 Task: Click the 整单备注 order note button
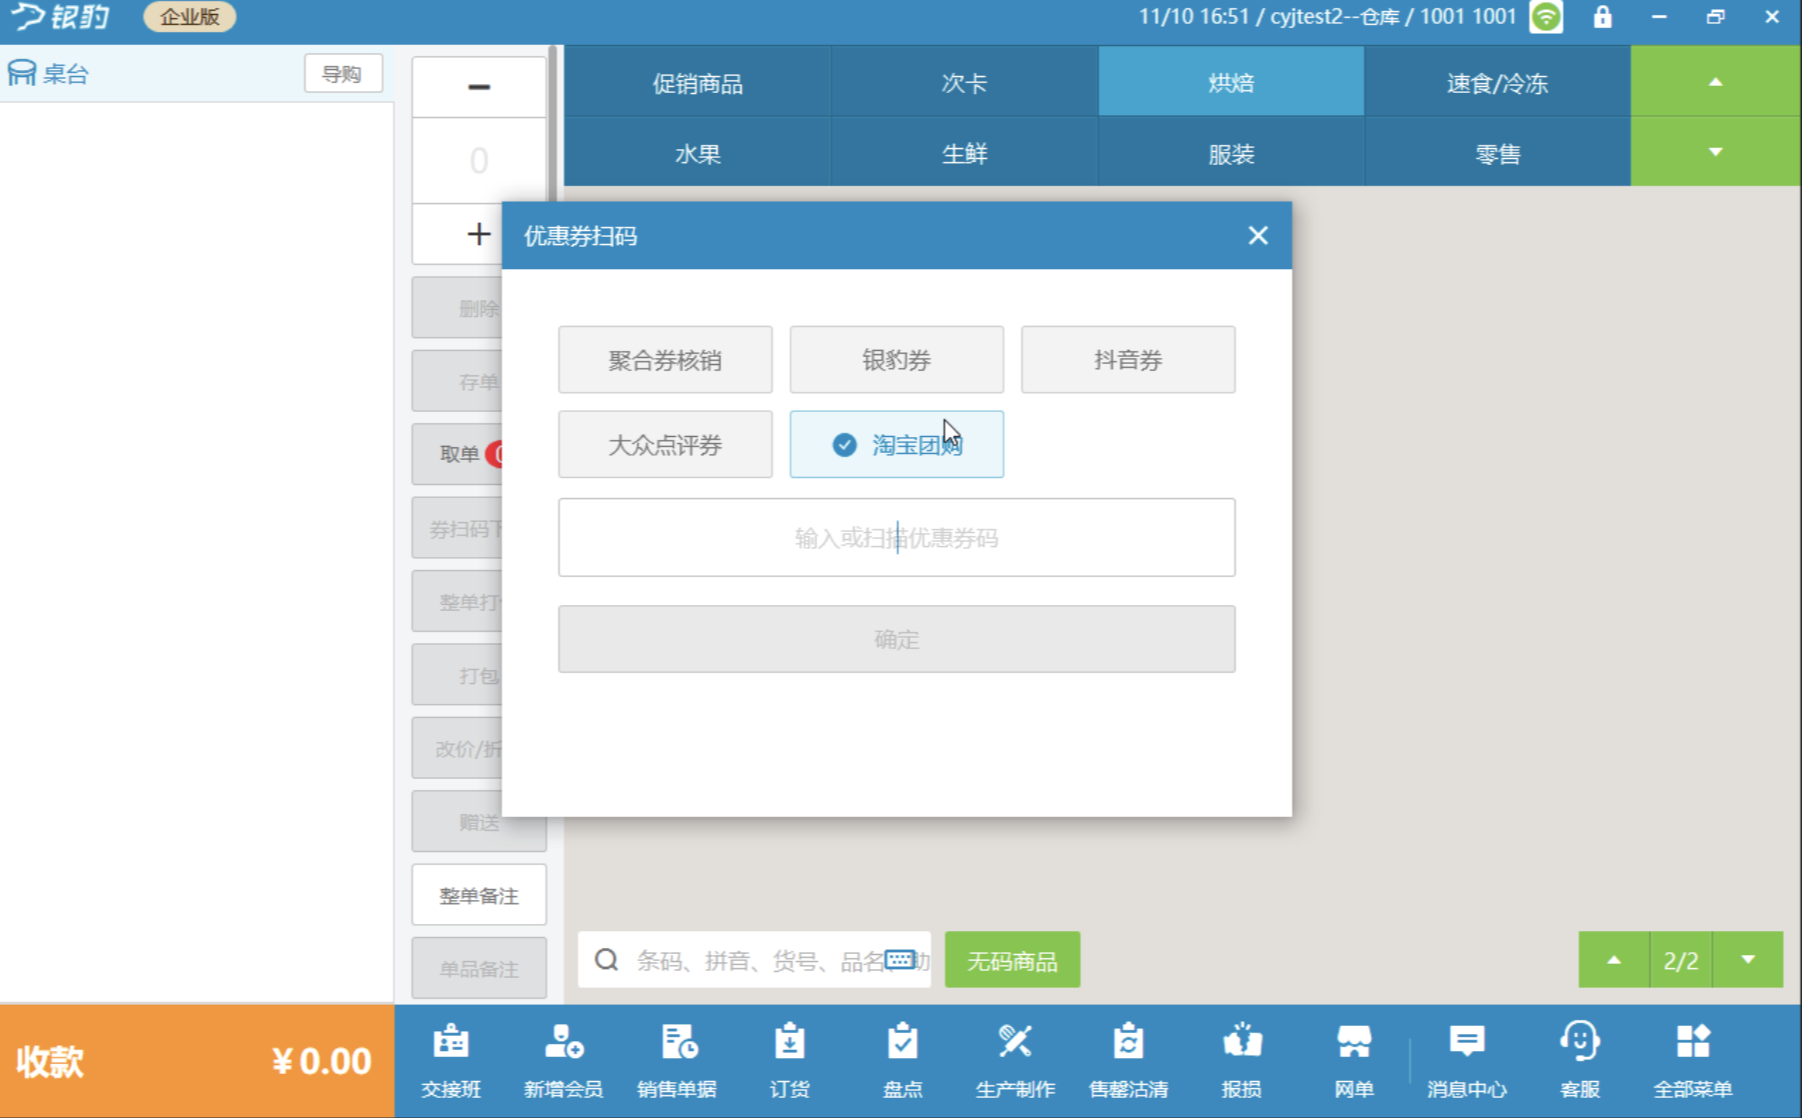click(x=479, y=896)
